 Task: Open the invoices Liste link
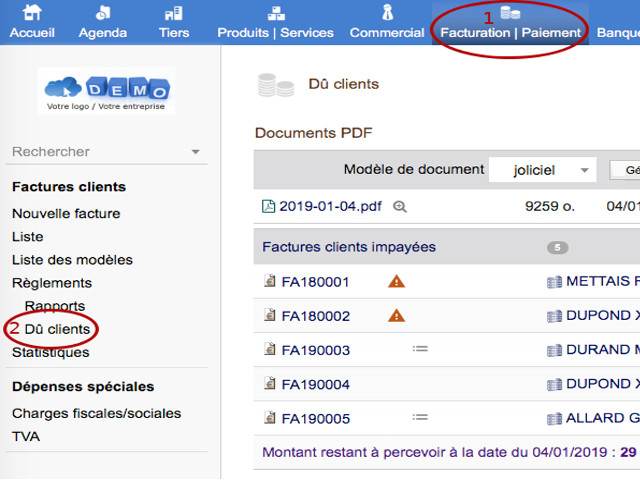click(27, 237)
